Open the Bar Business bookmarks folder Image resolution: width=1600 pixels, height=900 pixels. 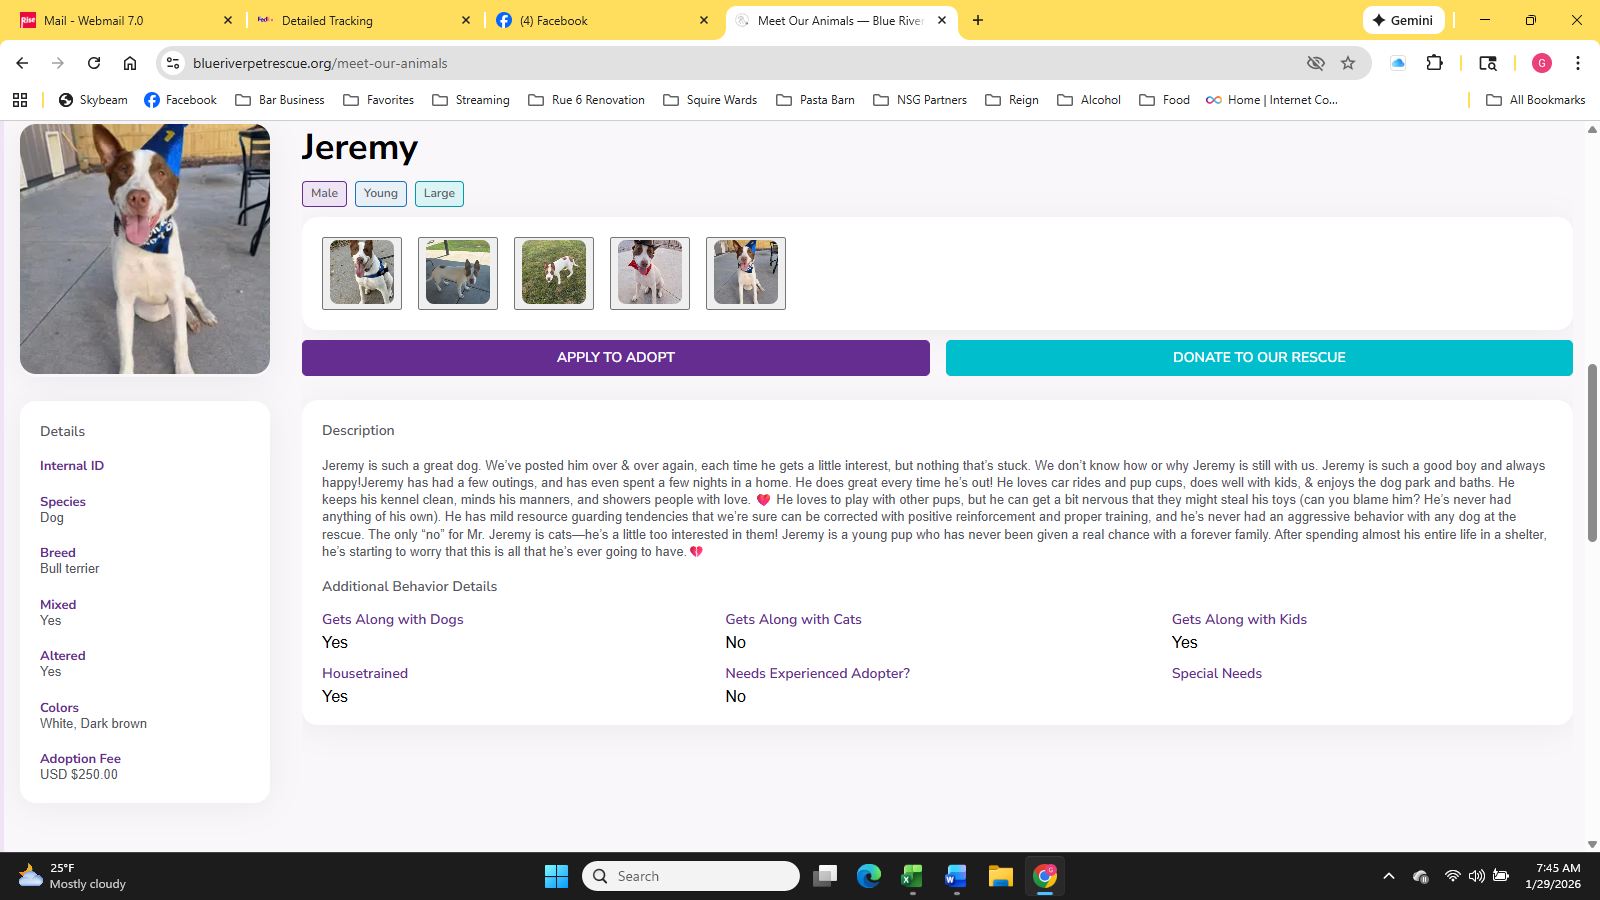[x=280, y=100]
